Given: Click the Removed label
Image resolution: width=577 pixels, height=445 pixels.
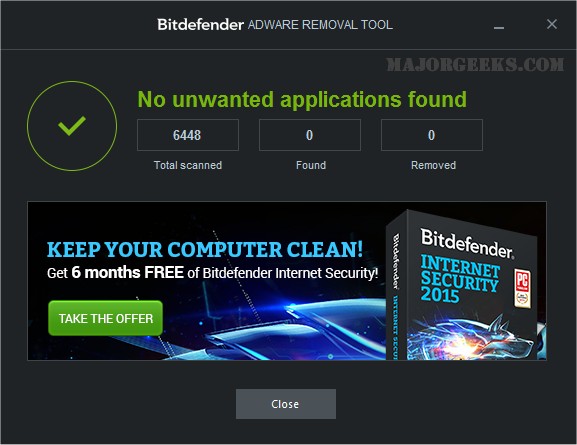Looking at the screenshot, I should 433,165.
